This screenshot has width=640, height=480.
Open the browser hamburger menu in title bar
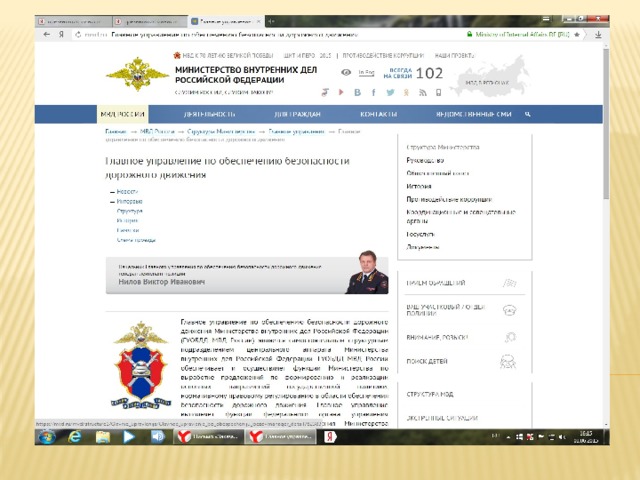pyautogui.click(x=546, y=19)
